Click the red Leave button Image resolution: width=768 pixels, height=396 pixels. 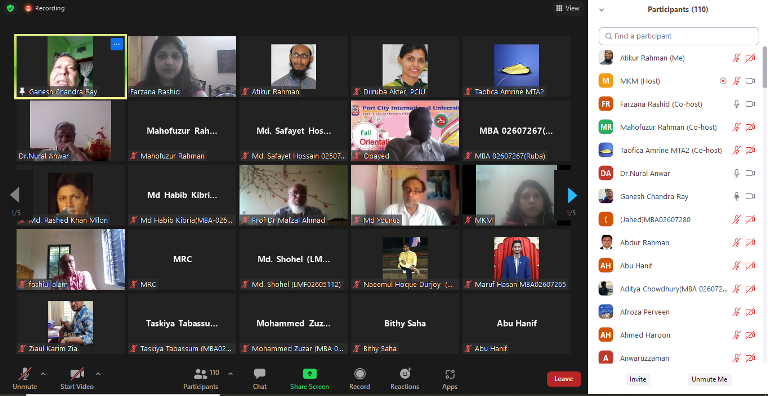(564, 378)
